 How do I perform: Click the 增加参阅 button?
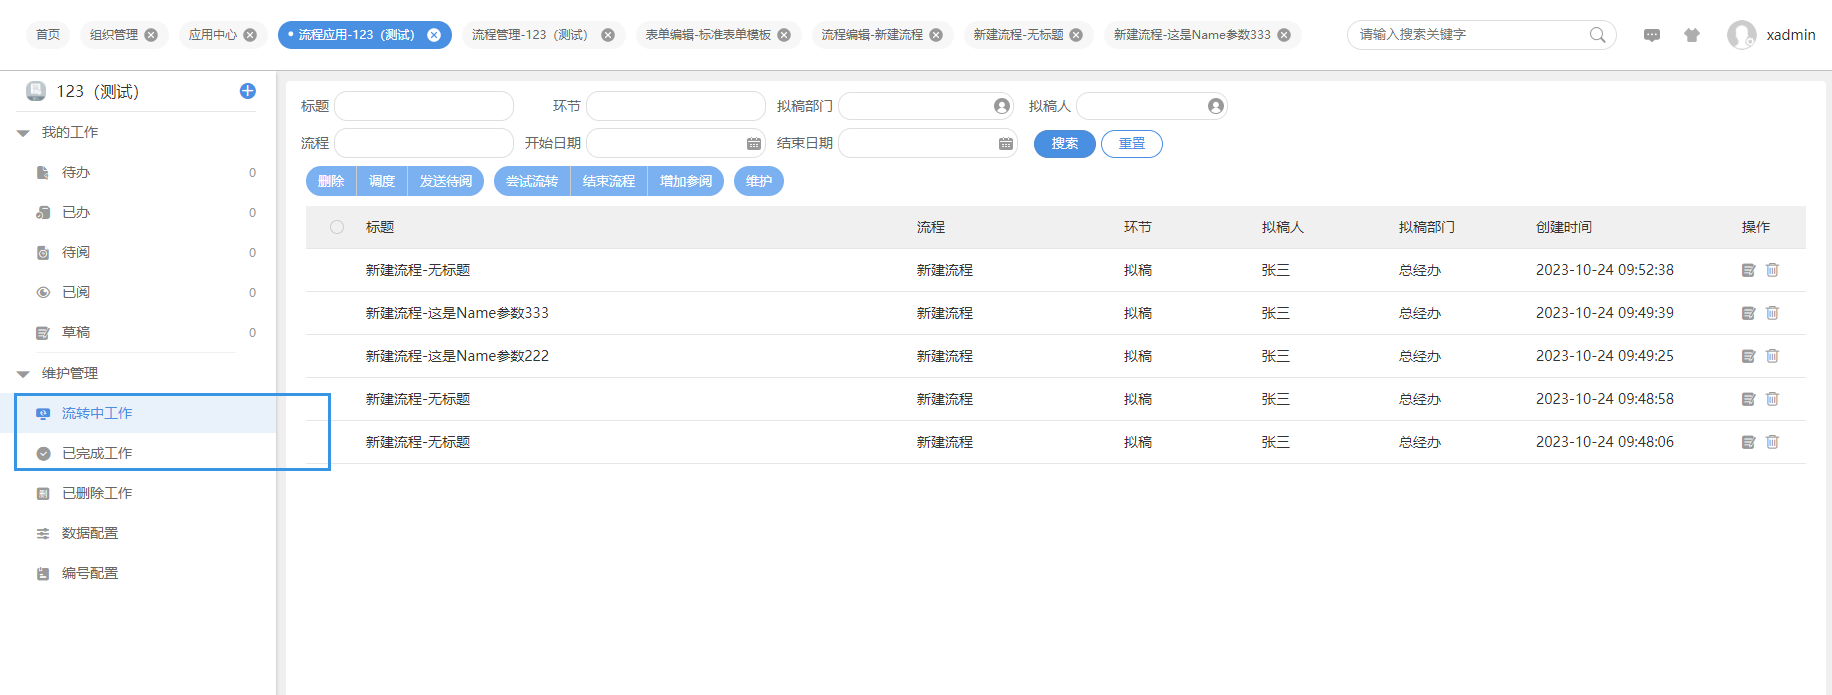686,181
